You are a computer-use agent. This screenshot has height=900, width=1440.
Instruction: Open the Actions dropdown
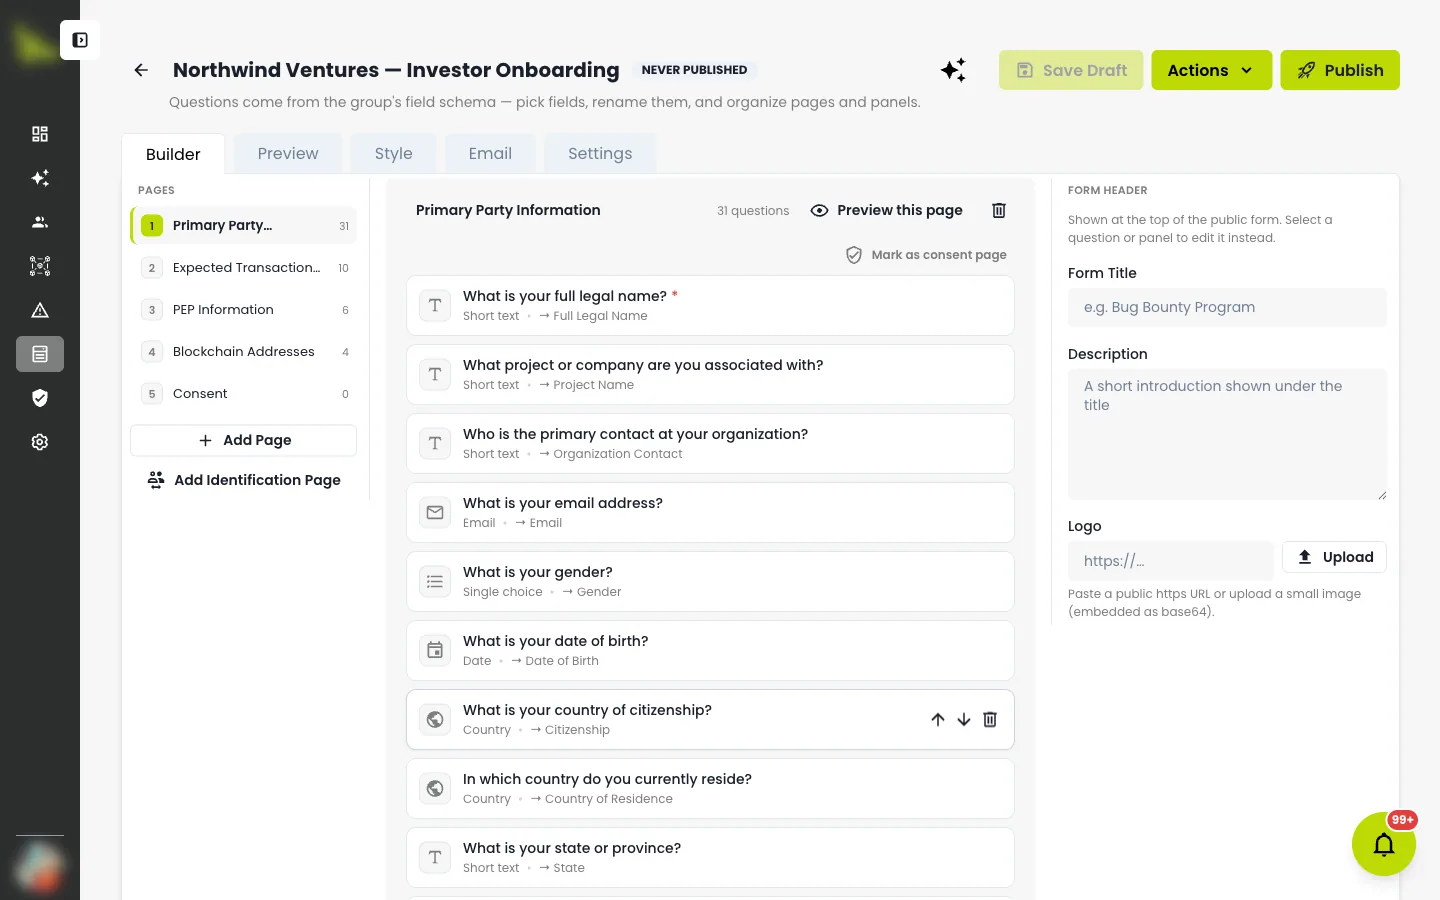tap(1211, 70)
